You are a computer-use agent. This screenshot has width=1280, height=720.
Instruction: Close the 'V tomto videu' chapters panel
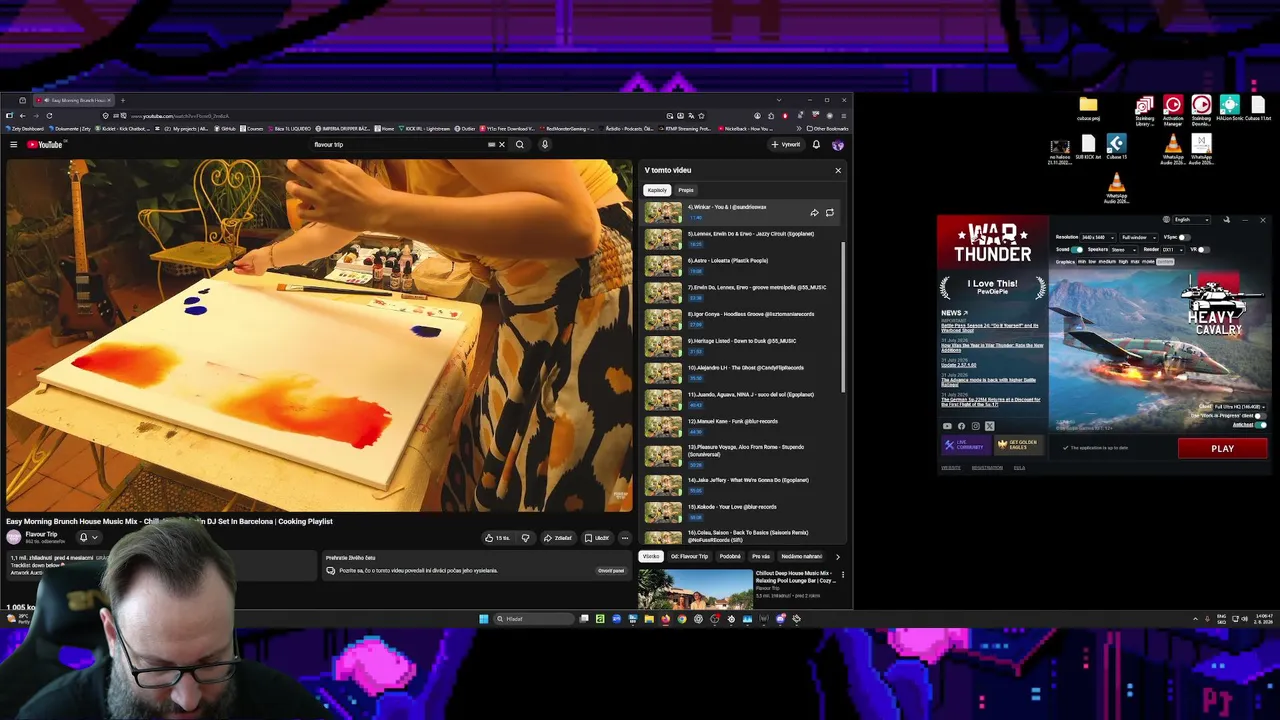pos(838,170)
